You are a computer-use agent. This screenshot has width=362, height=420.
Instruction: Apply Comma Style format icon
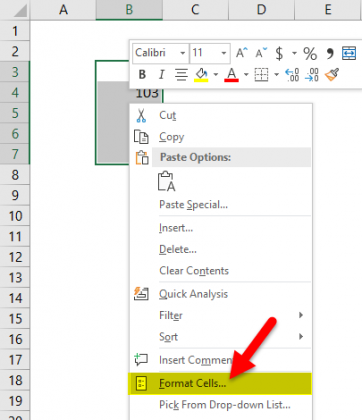click(330, 53)
